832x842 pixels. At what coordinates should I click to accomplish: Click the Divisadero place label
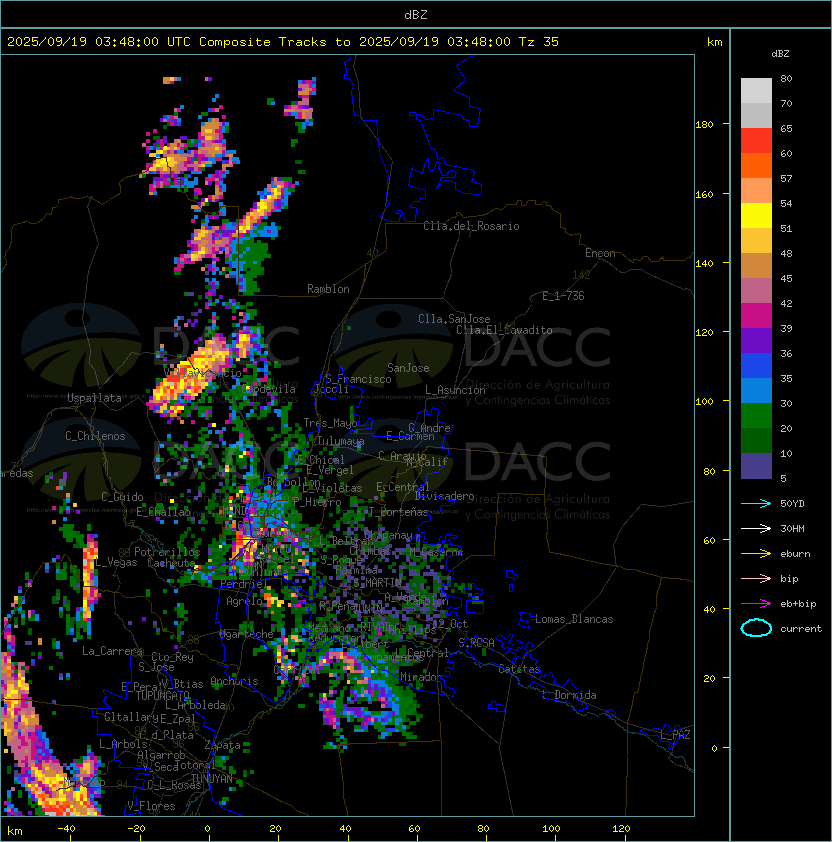pos(445,496)
